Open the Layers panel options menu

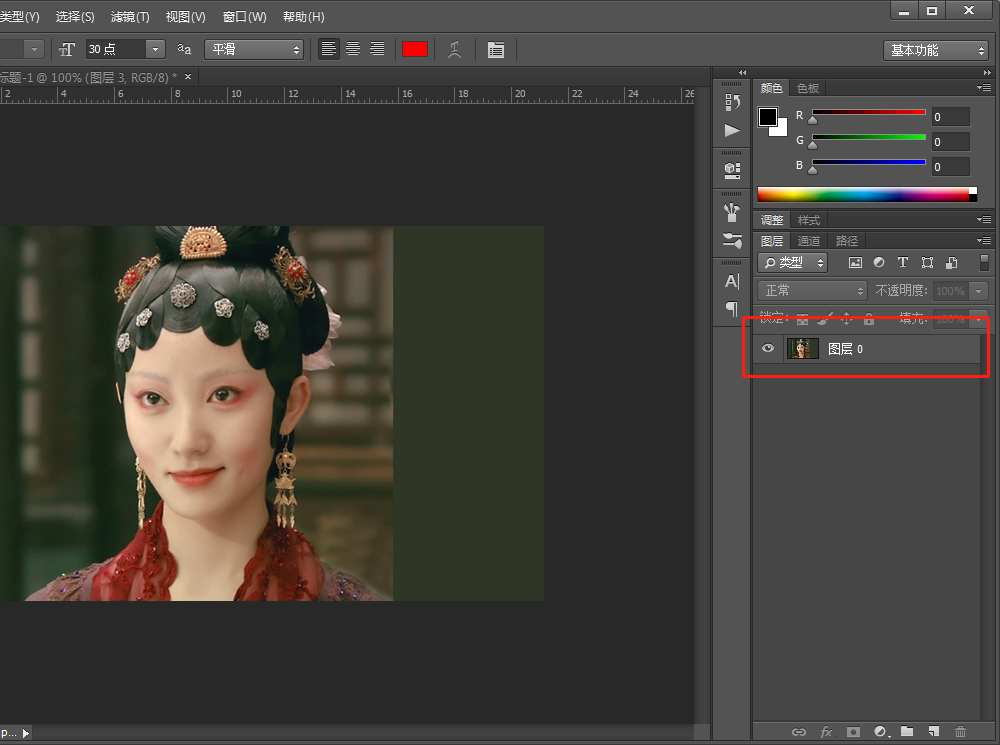(984, 240)
